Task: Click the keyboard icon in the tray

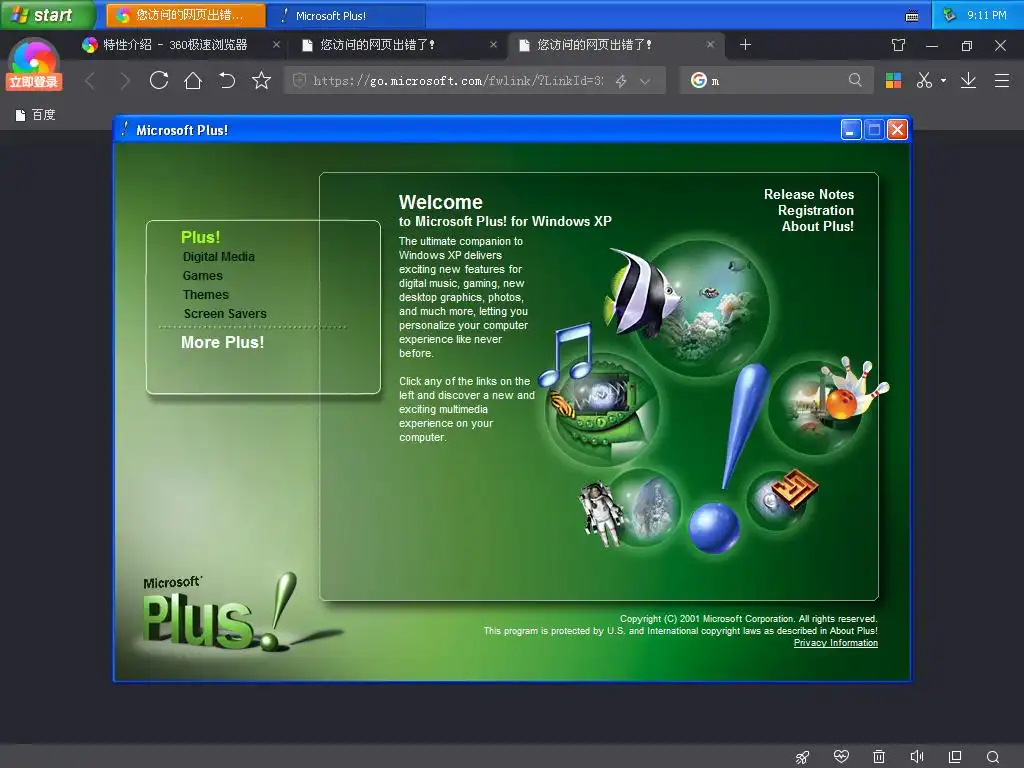Action: pyautogui.click(x=912, y=16)
